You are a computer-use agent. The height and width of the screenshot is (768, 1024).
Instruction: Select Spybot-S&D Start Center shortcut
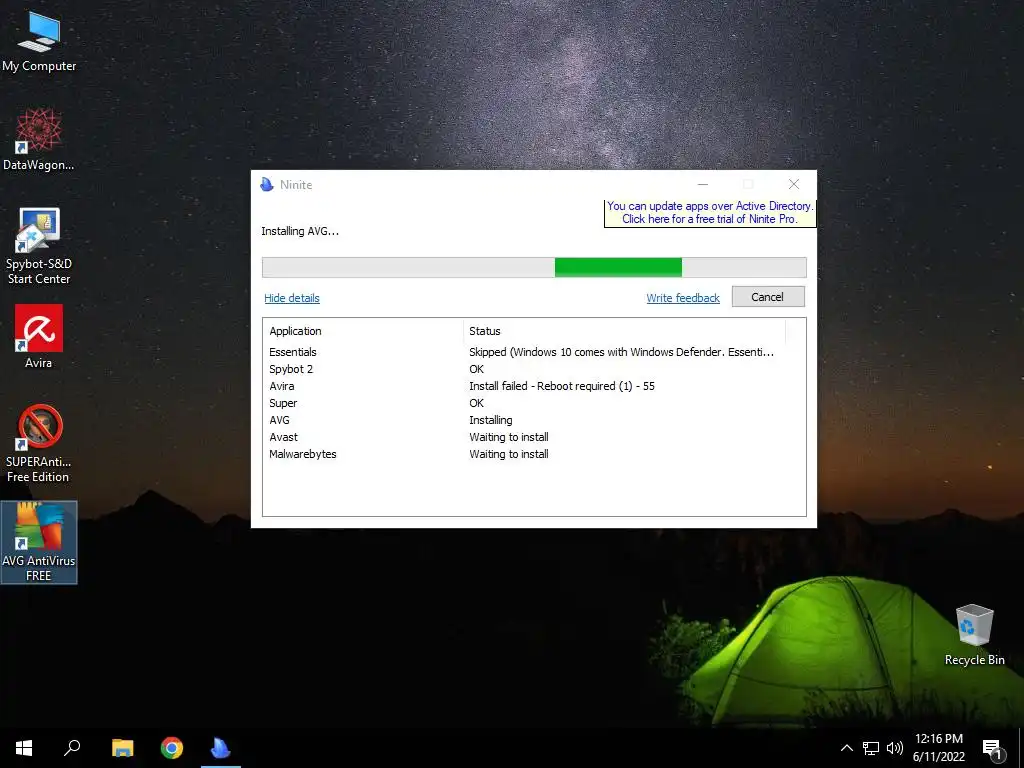click(39, 246)
